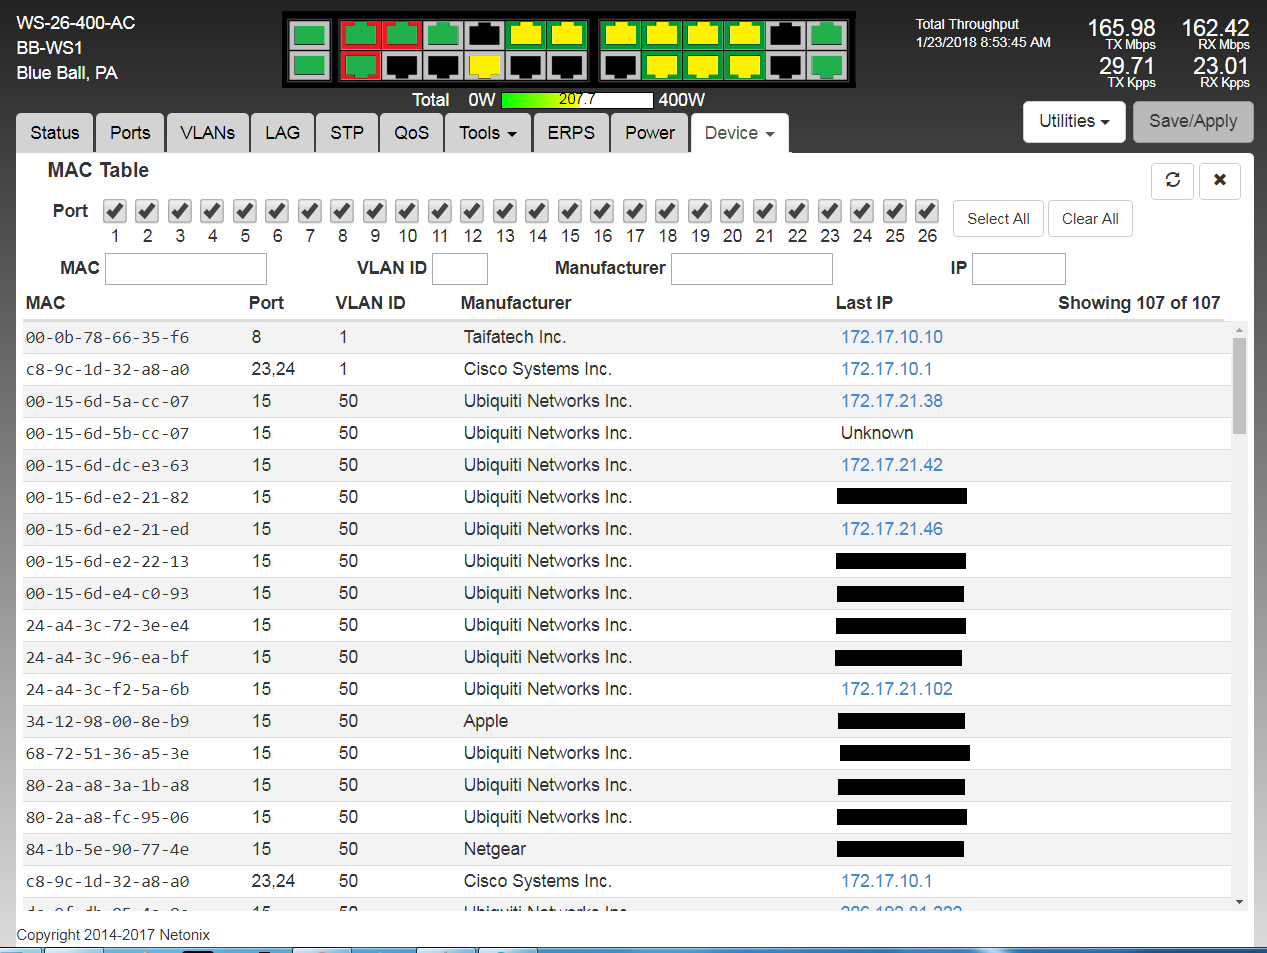Viewport: 1267px width, 953px height.
Task: Open the 172.17.10.10 IP link
Action: point(891,337)
